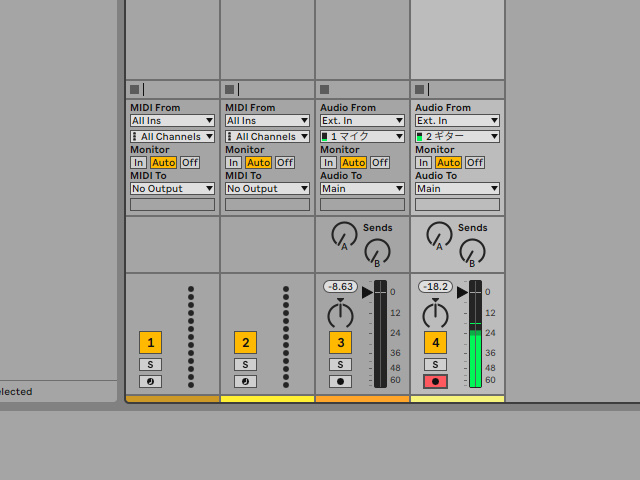This screenshot has width=640, height=480.
Task: Click track 3's clip stop square
Action: pos(324,90)
